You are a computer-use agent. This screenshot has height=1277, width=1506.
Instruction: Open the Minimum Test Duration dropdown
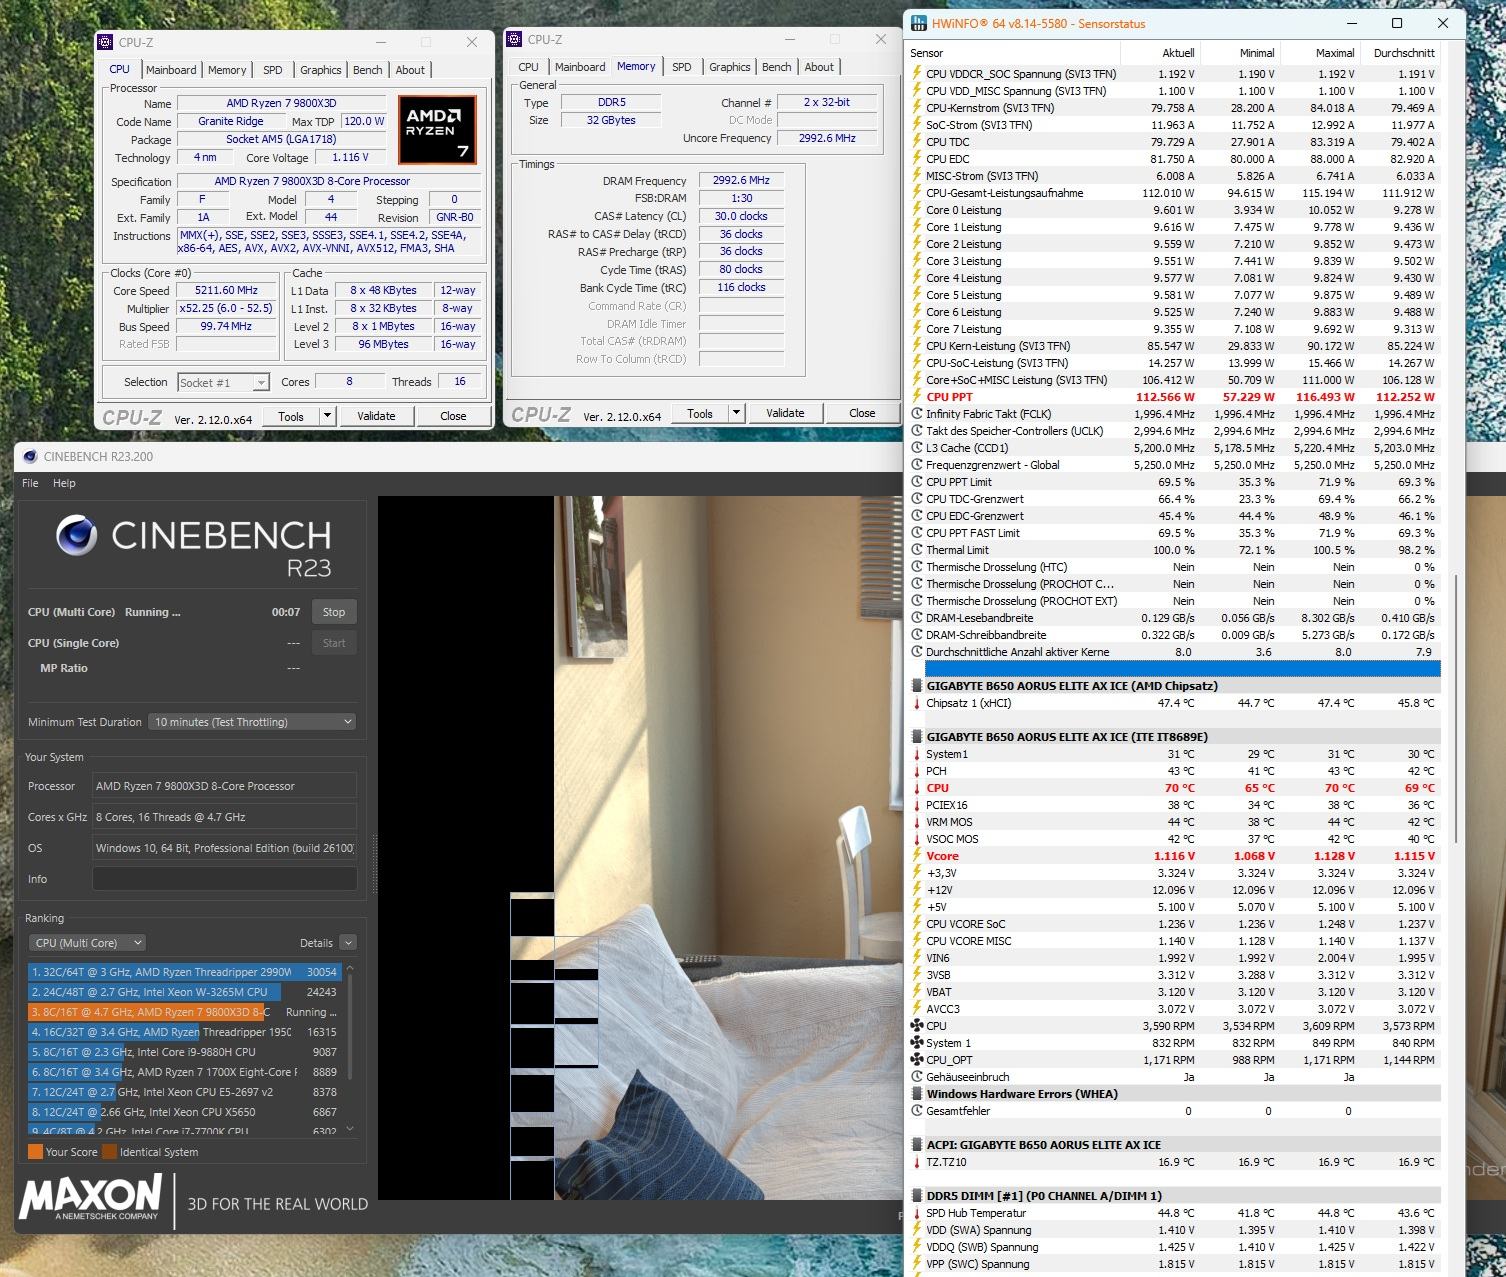[252, 722]
